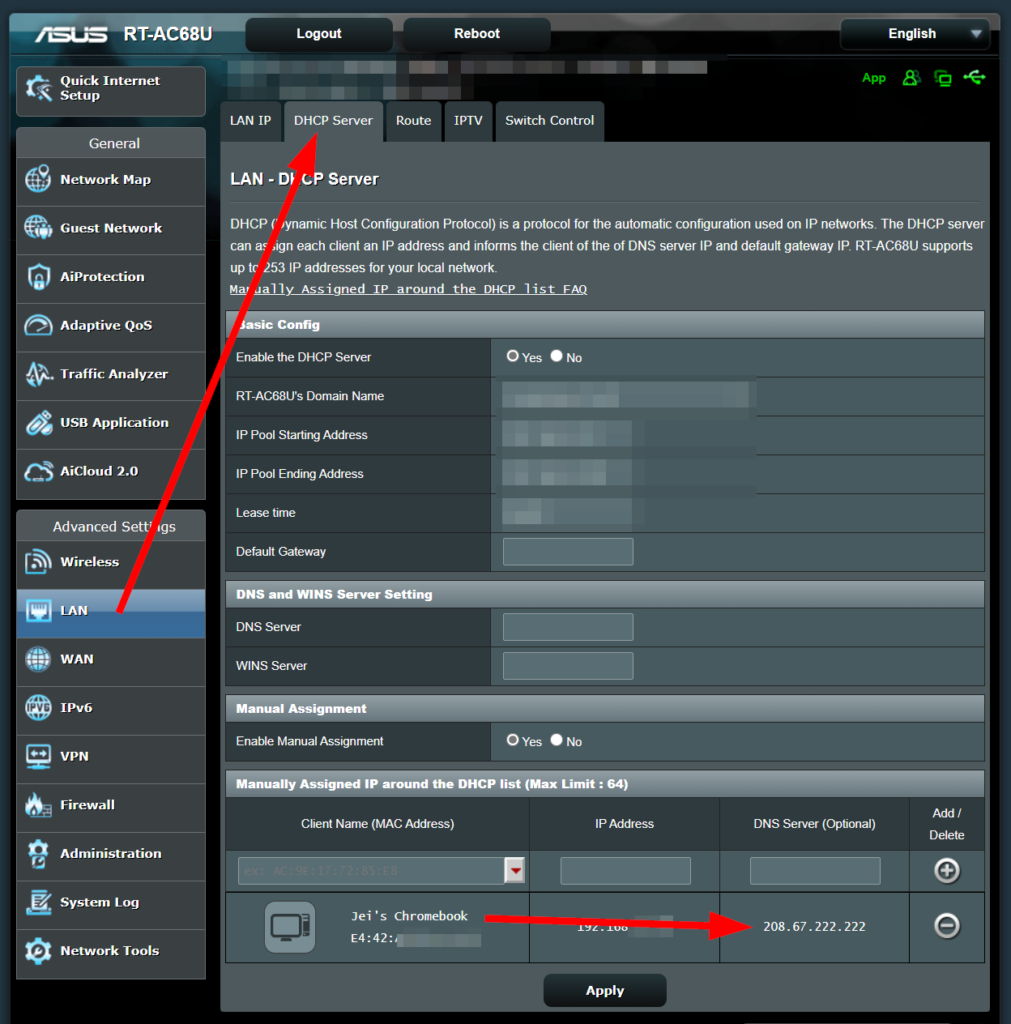Open the Manually Assigned IP FAQ link
The width and height of the screenshot is (1011, 1024).
click(x=408, y=289)
